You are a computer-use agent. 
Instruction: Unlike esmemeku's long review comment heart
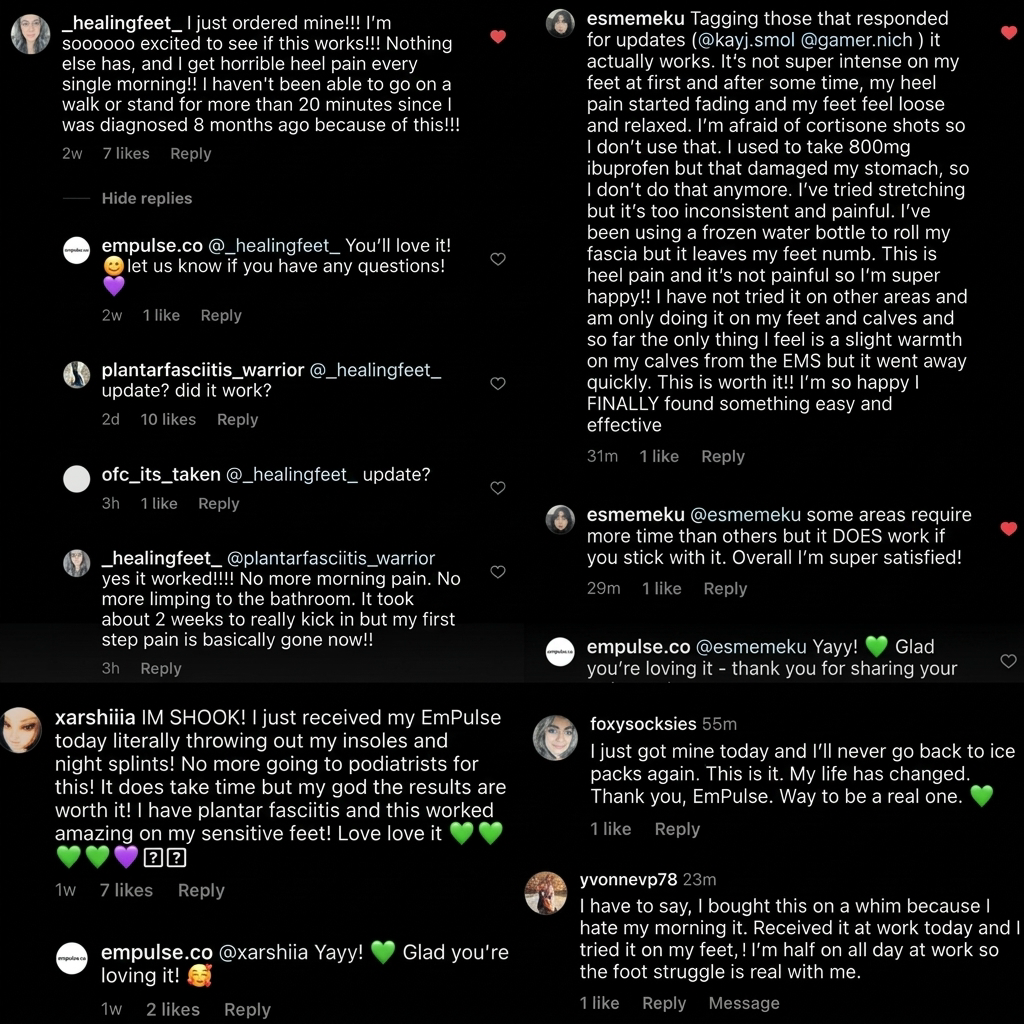(x=1009, y=32)
